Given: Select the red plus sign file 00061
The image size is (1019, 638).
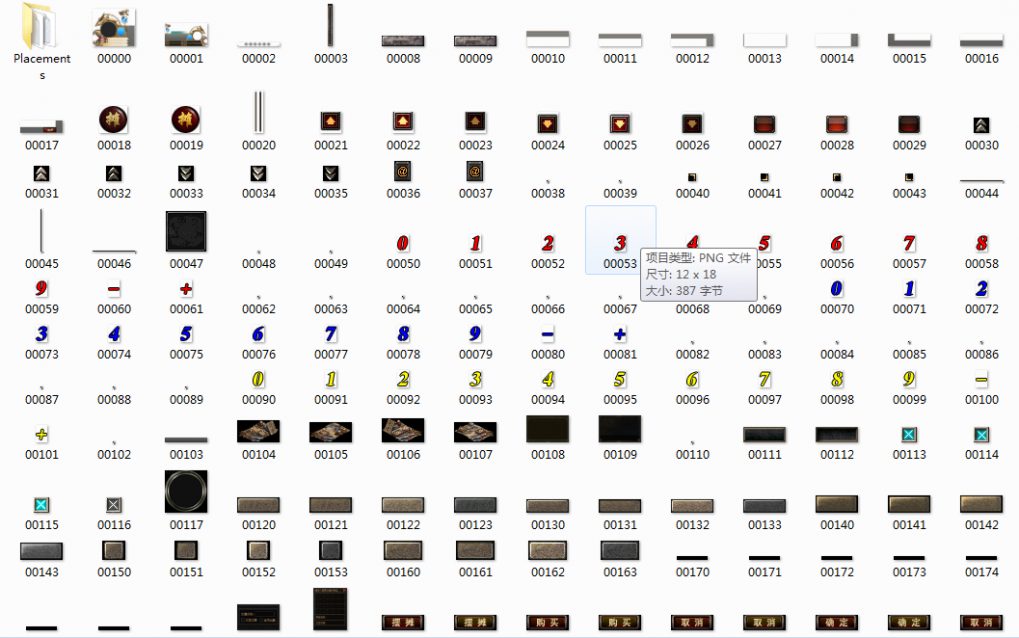Looking at the screenshot, I should 186,289.
